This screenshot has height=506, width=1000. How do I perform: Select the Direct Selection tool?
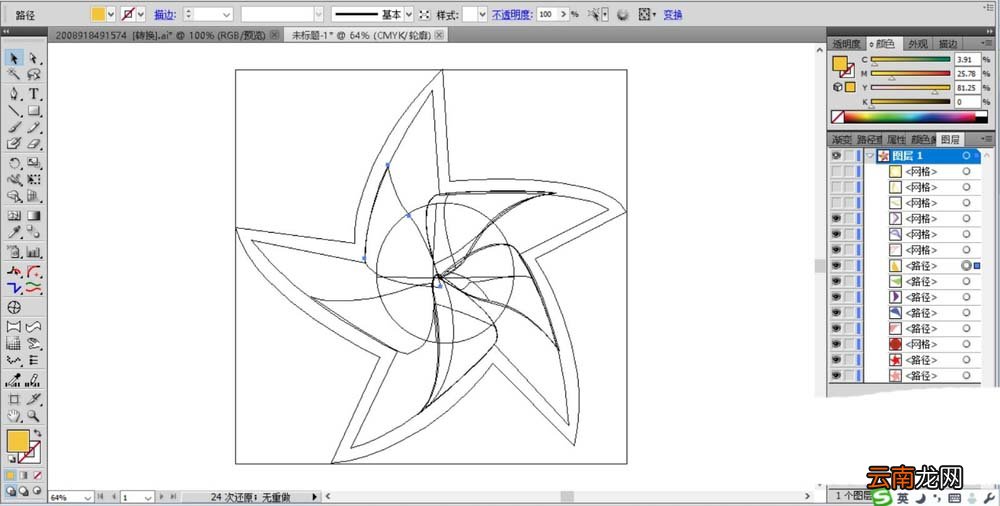point(34,59)
